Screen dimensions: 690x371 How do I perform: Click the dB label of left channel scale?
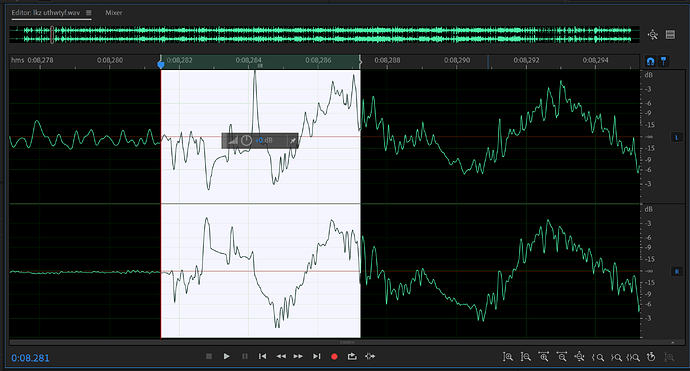[649, 75]
